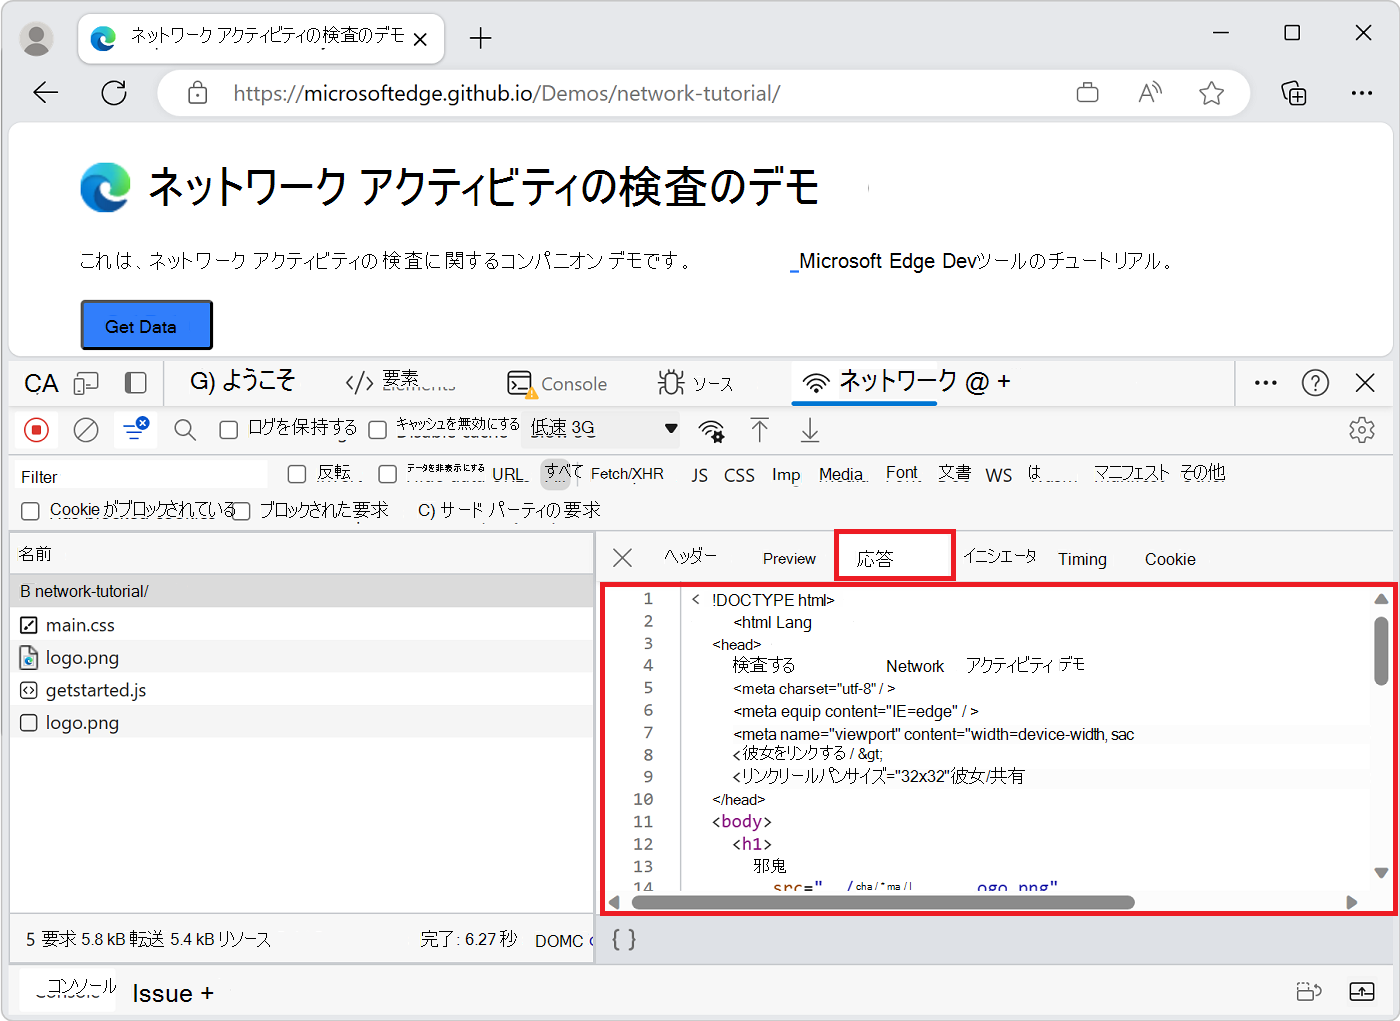The width and height of the screenshot is (1400, 1021).
Task: Open the network search magnifier icon
Action: pyautogui.click(x=184, y=430)
